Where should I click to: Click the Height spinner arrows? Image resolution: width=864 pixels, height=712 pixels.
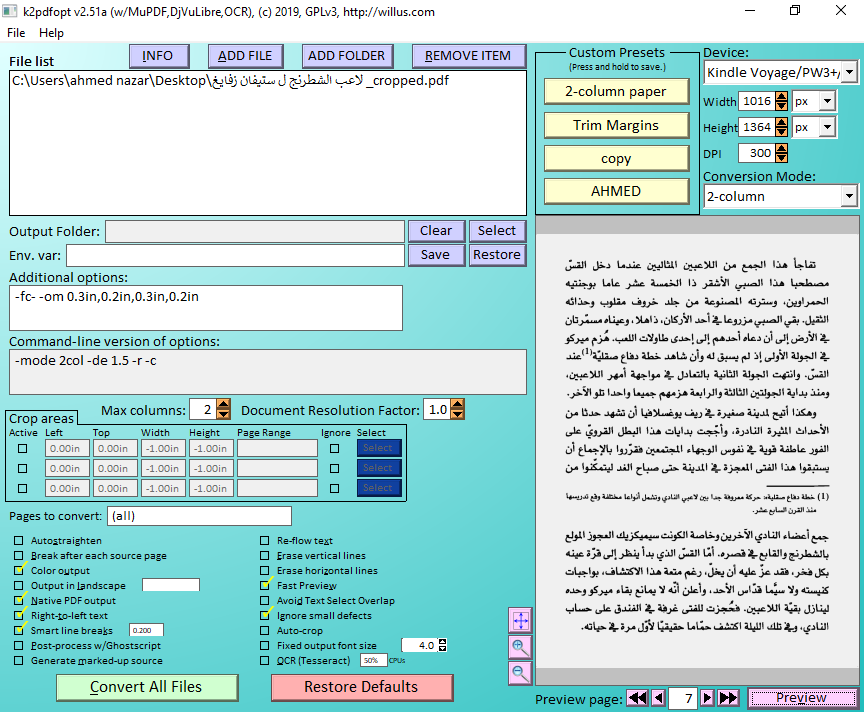pyautogui.click(x=781, y=127)
